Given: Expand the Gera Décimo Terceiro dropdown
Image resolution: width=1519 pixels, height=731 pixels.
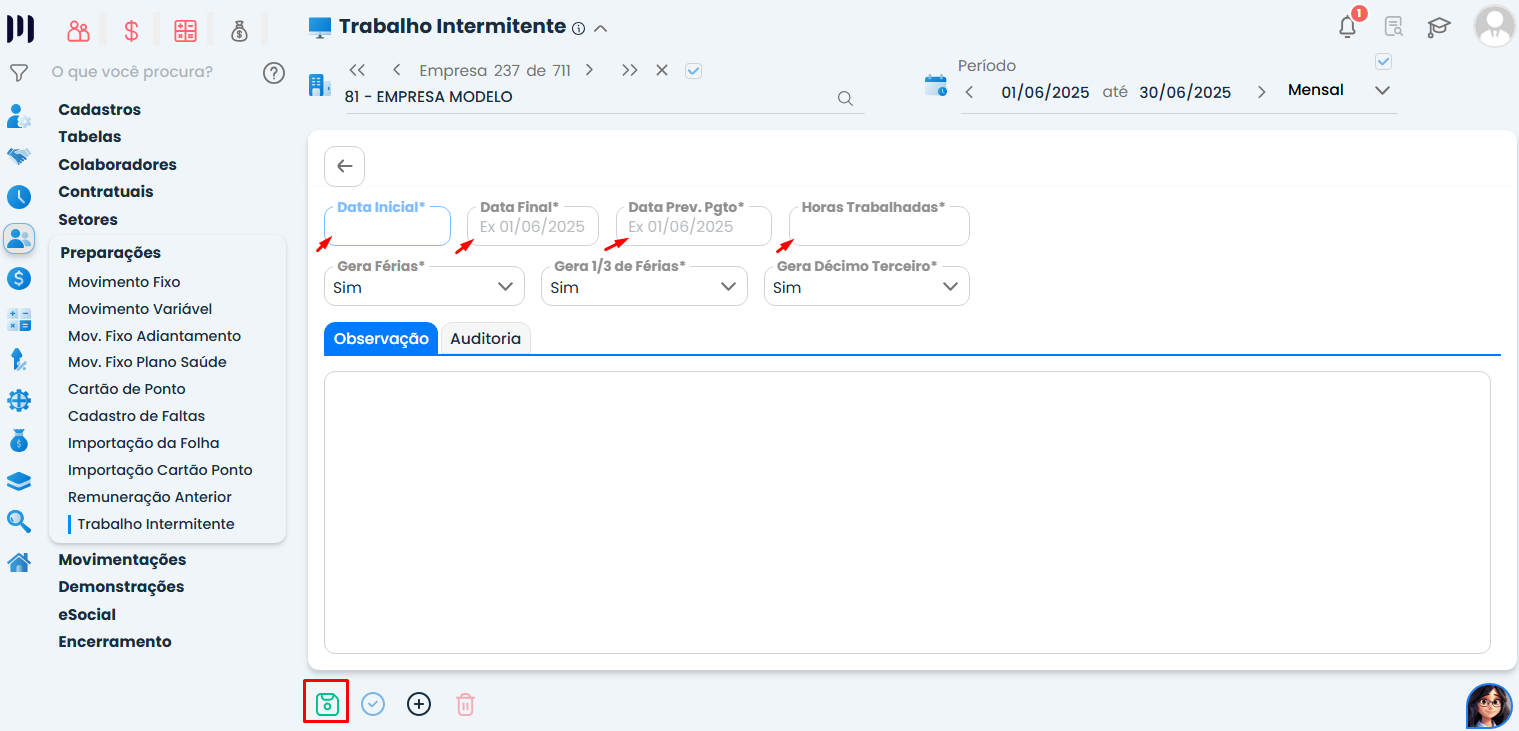Looking at the screenshot, I should 866,287.
